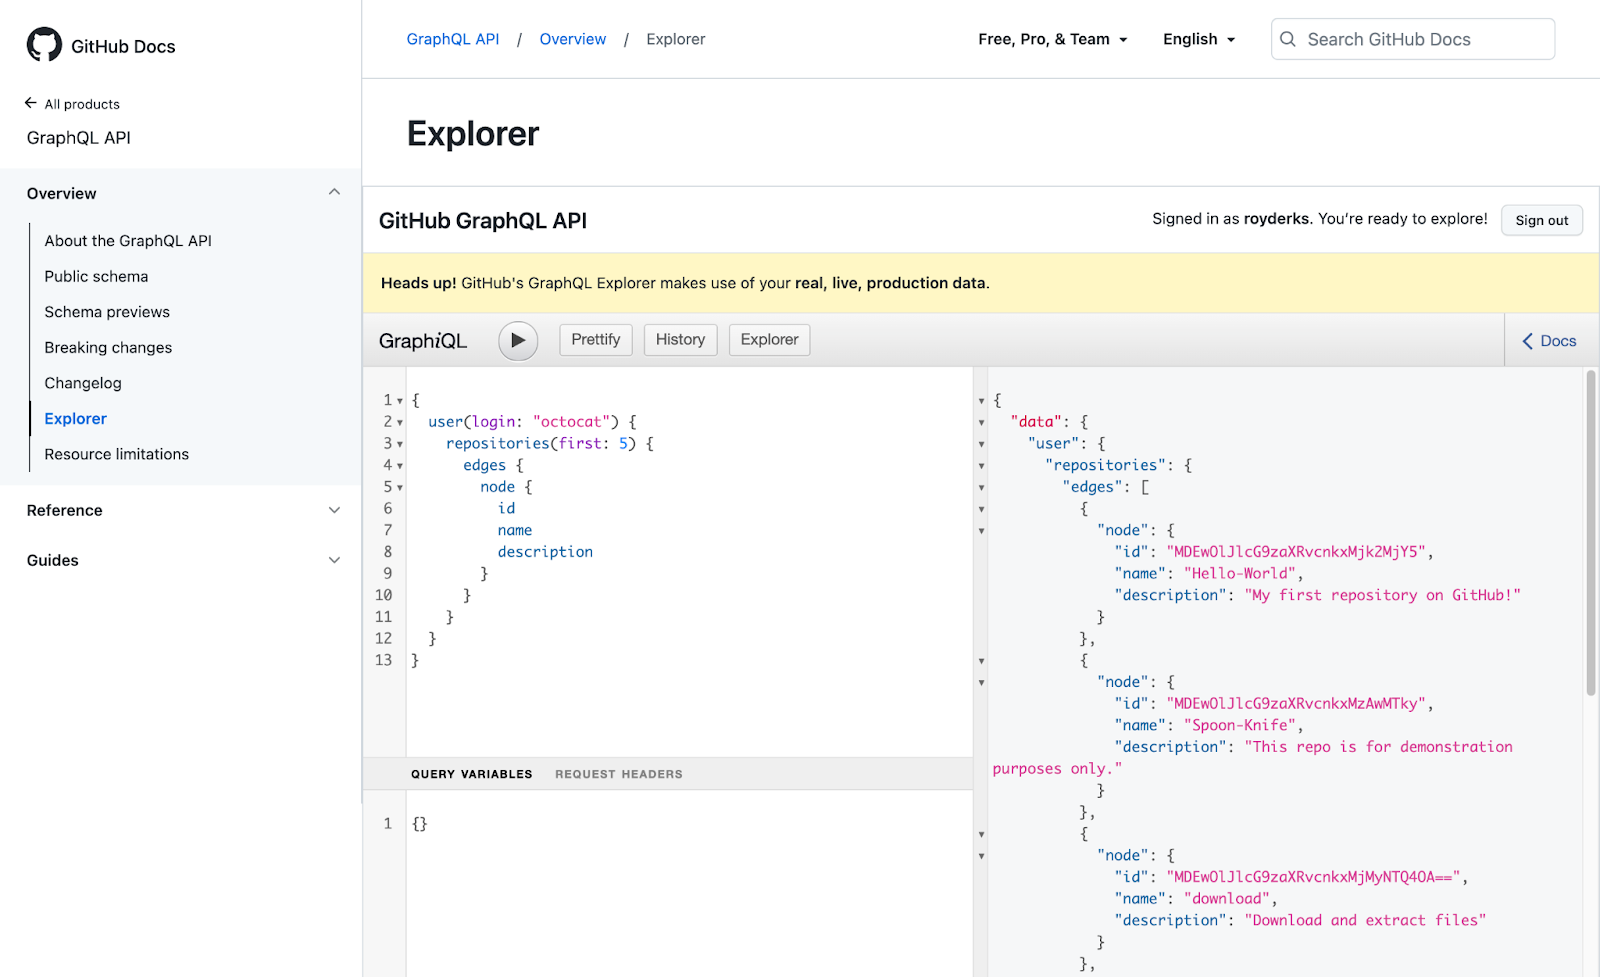This screenshot has width=1600, height=977.
Task: Open the English language dropdown
Action: [x=1199, y=39]
